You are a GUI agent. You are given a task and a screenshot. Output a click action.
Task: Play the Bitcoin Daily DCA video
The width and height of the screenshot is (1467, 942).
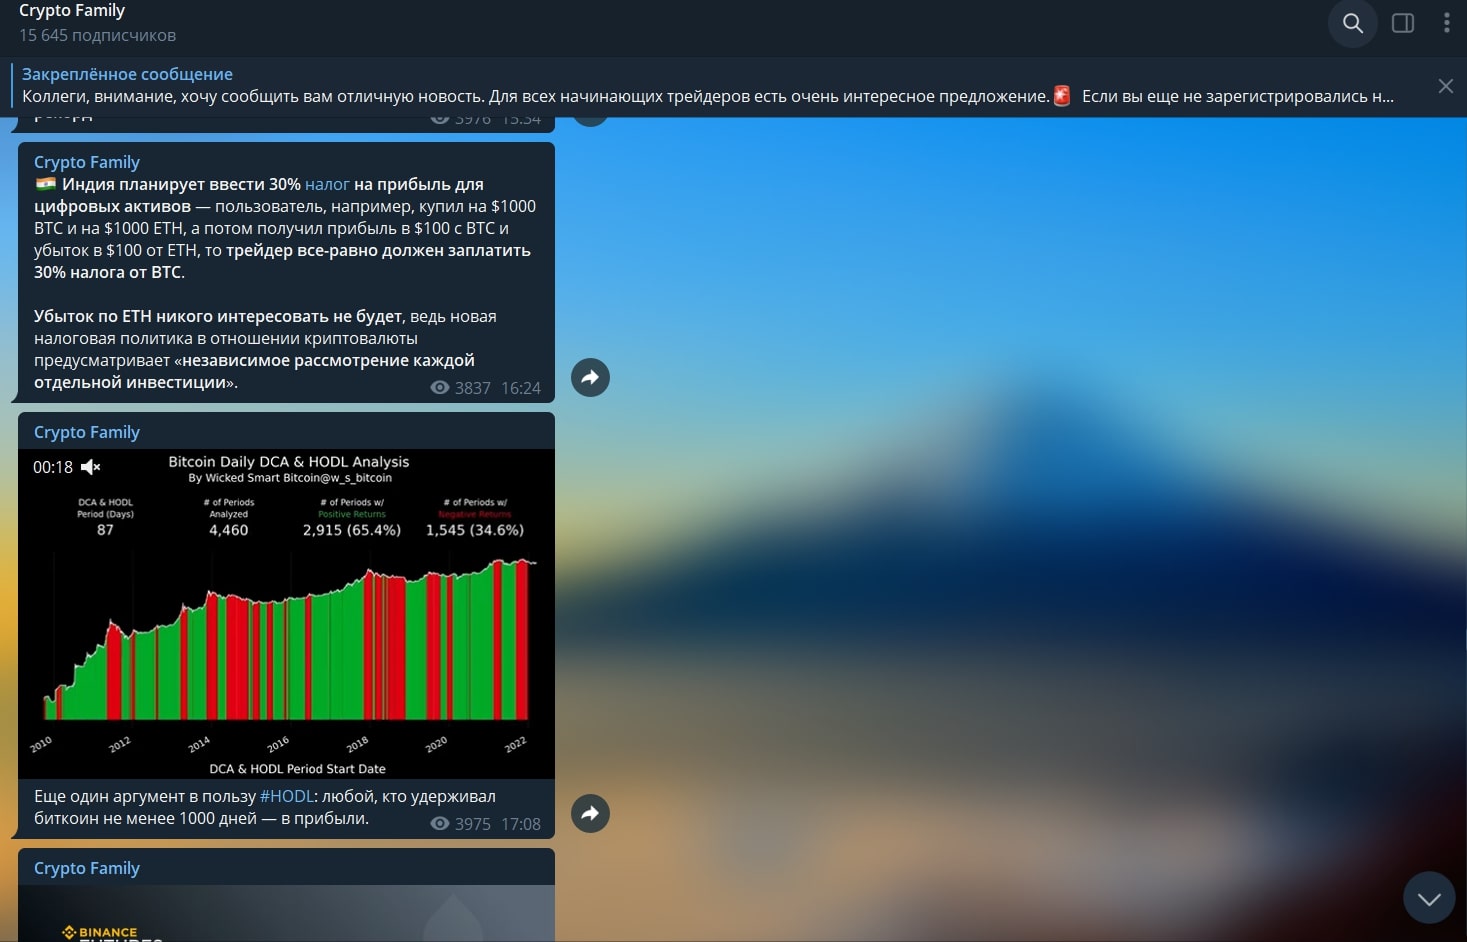pos(286,614)
